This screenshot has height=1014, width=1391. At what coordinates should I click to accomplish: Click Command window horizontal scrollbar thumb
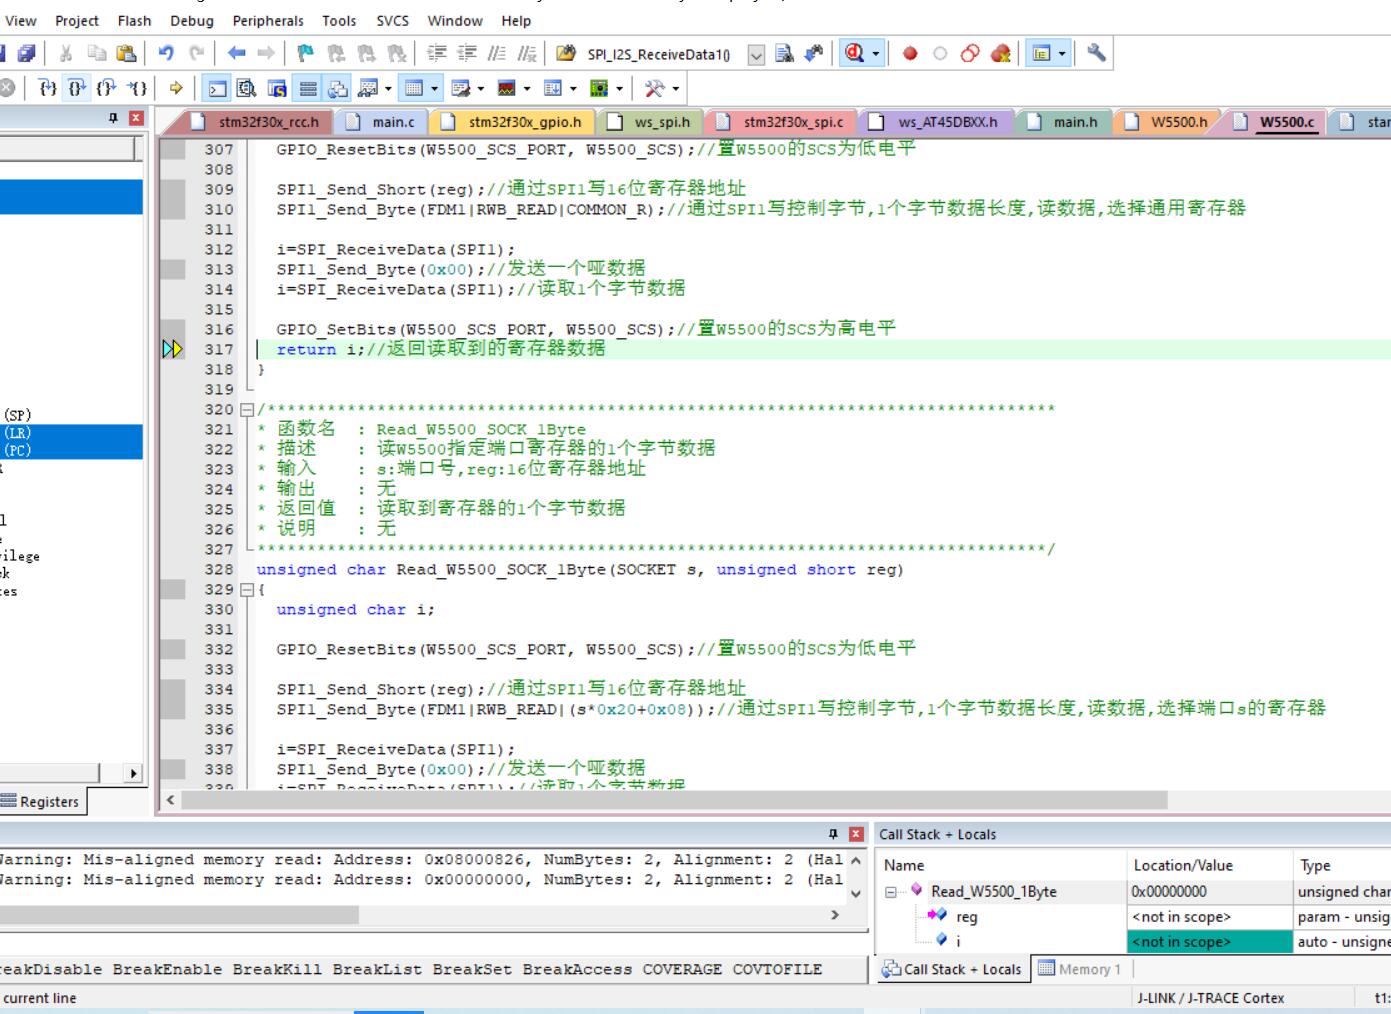click(178, 915)
